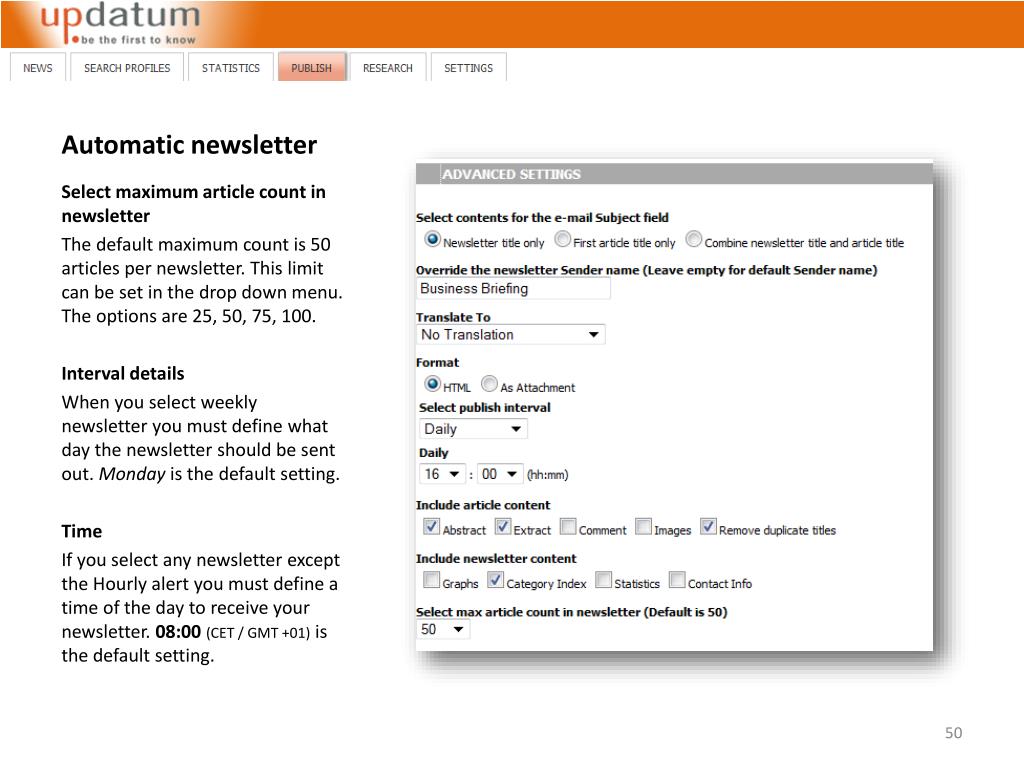Open the STATISTICS tab
Viewport: 1024px width, 768px height.
[x=231, y=67]
